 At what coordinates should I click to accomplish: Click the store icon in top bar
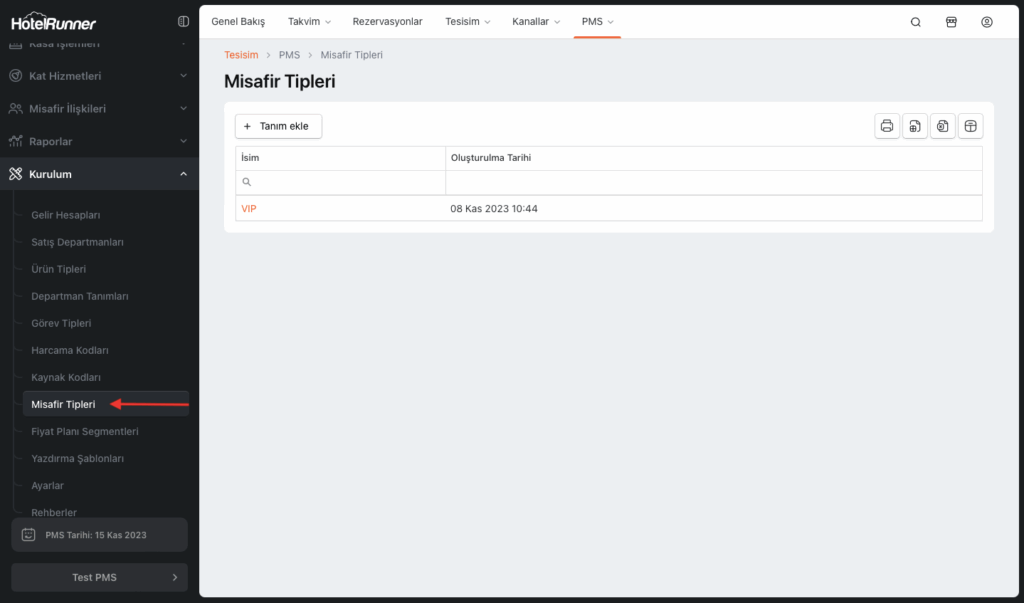(951, 22)
